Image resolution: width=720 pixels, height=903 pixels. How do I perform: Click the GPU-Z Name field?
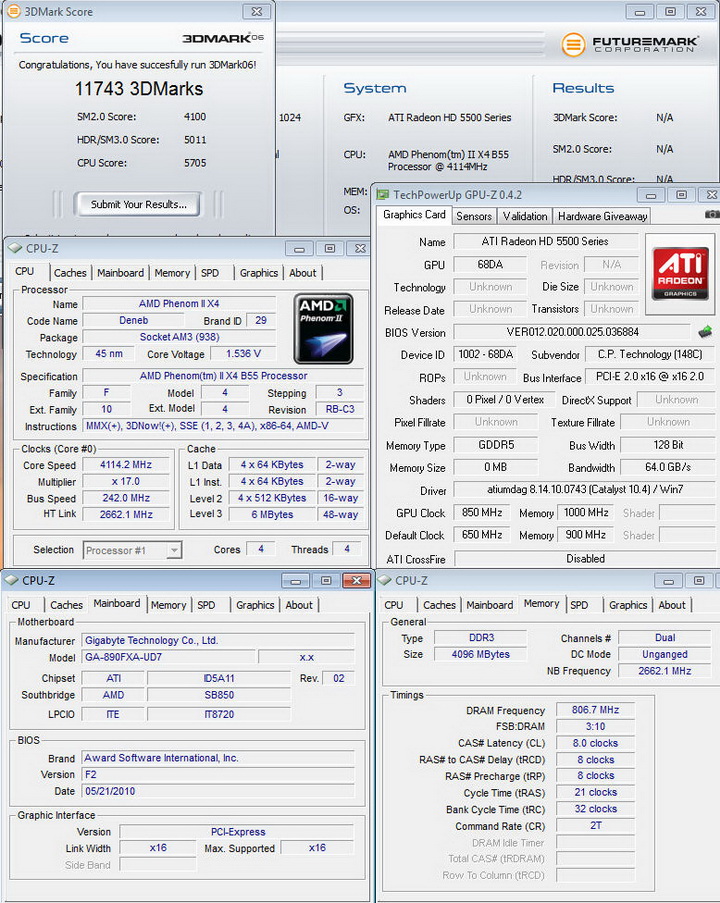(545, 241)
